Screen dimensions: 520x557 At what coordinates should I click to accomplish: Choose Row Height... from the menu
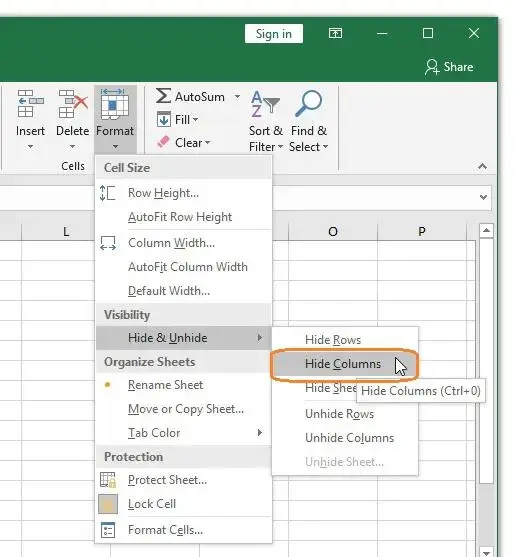[x=184, y=193]
